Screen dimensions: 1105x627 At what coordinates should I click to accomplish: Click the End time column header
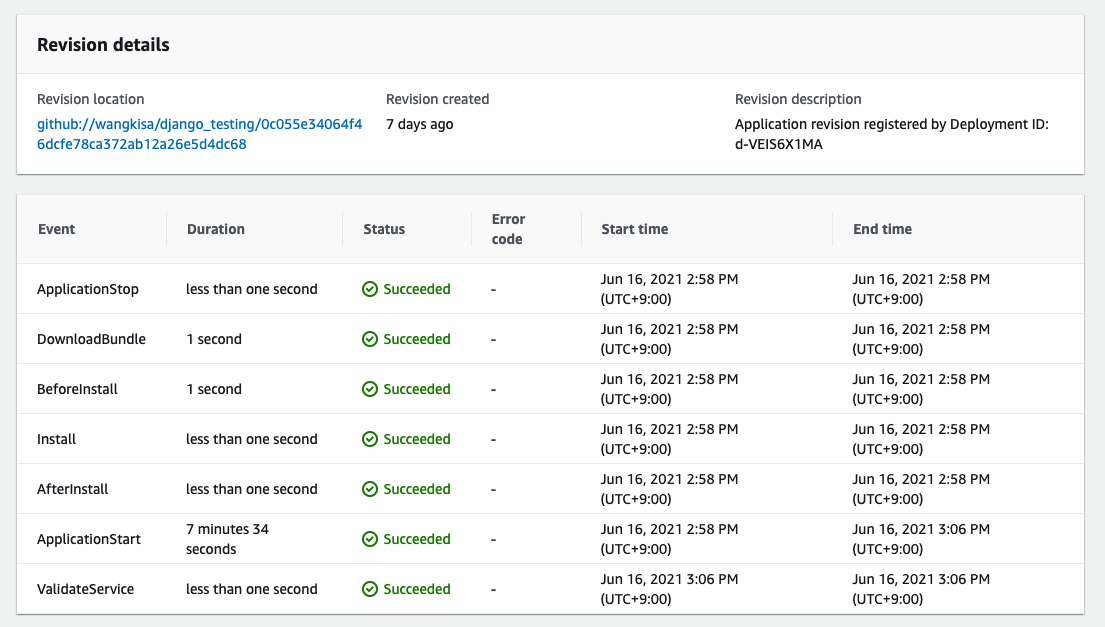[x=882, y=229]
